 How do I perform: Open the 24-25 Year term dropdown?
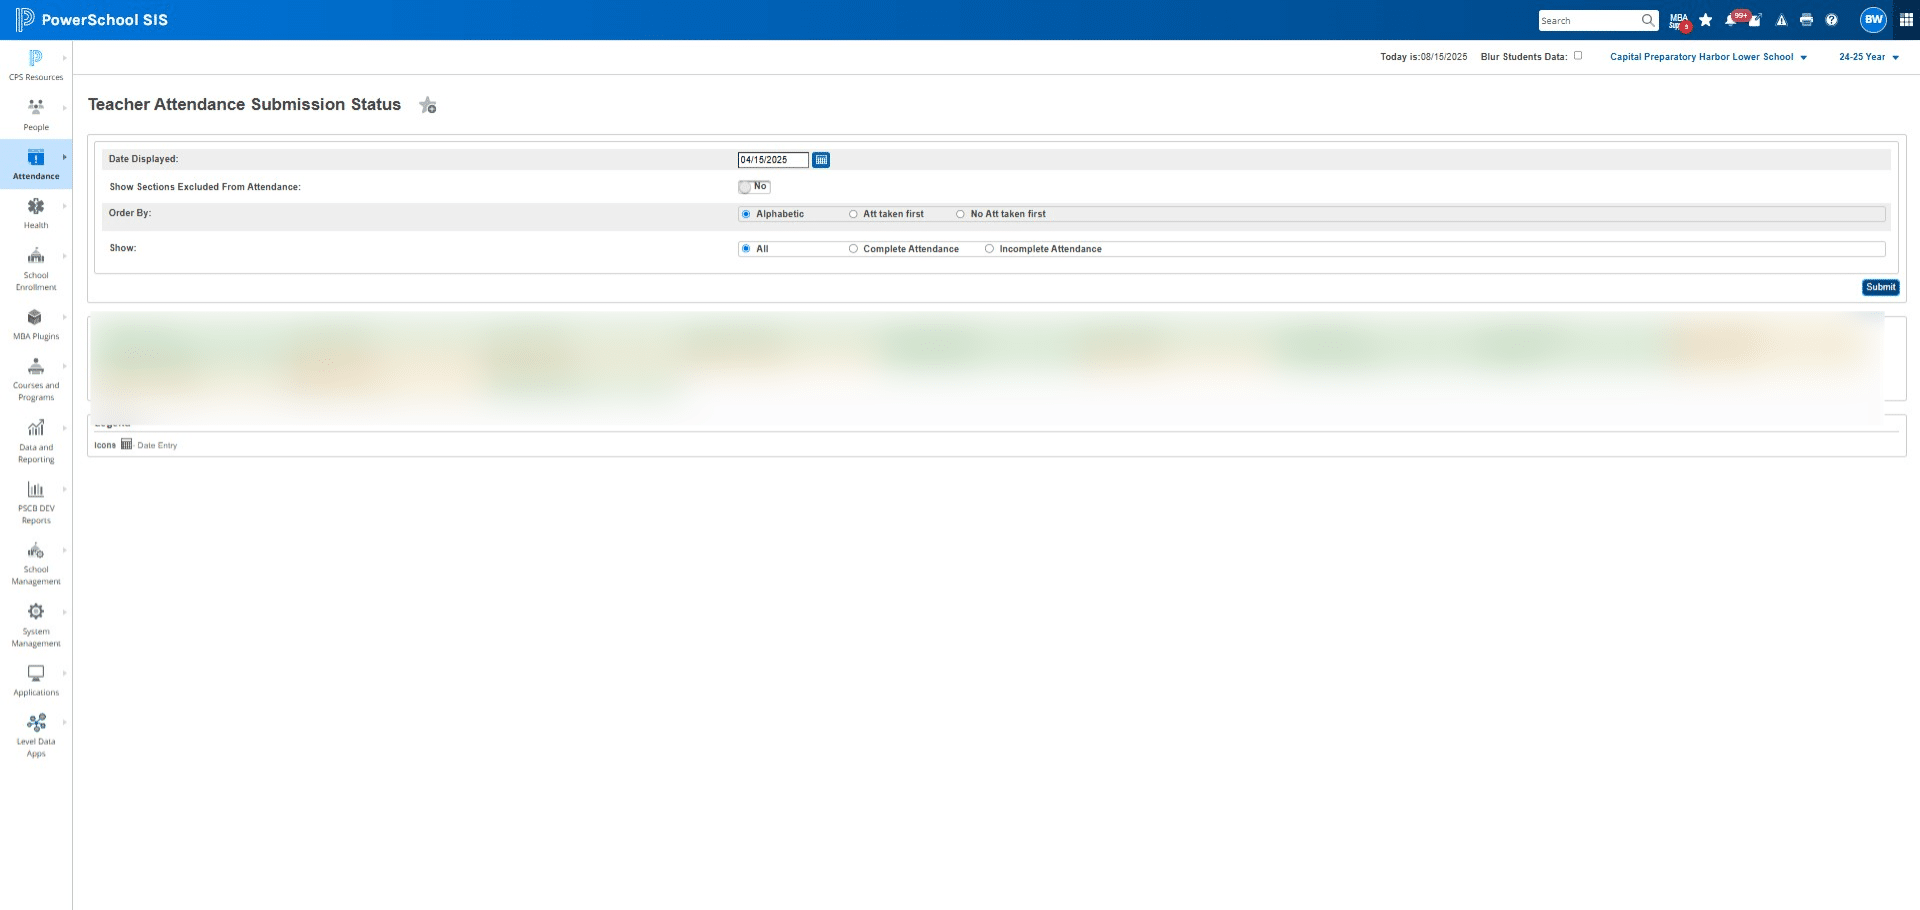(x=1868, y=57)
